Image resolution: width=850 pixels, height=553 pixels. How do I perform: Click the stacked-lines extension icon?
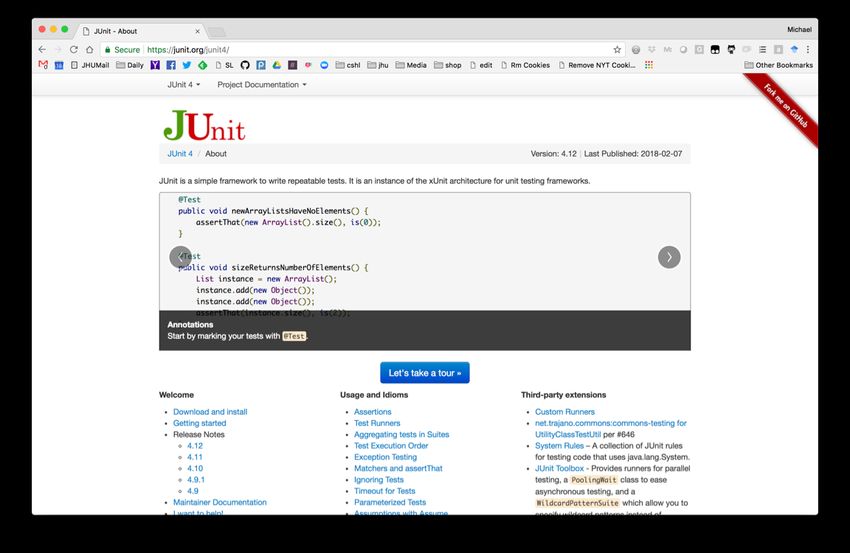(x=763, y=49)
